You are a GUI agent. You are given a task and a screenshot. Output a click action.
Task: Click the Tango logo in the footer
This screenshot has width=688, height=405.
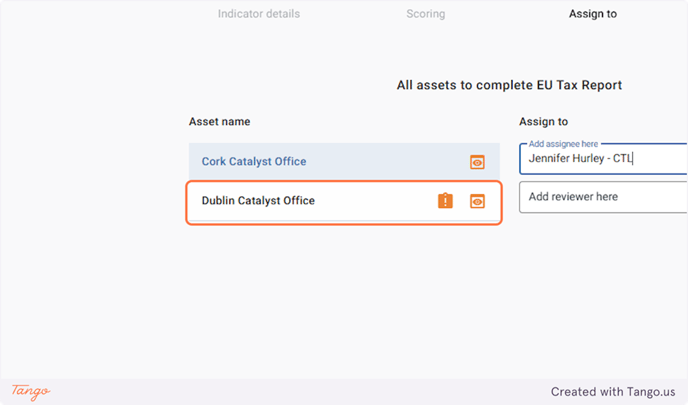click(x=31, y=391)
